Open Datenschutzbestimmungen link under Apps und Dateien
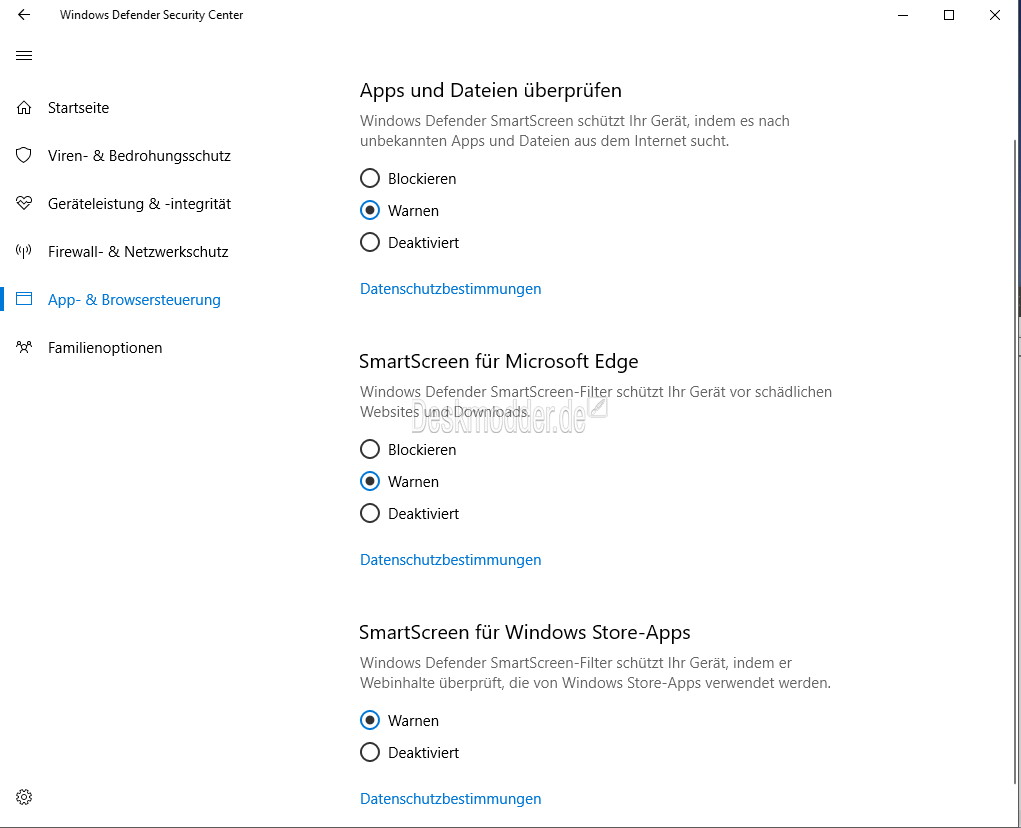The height and width of the screenshot is (828, 1021). (x=451, y=288)
